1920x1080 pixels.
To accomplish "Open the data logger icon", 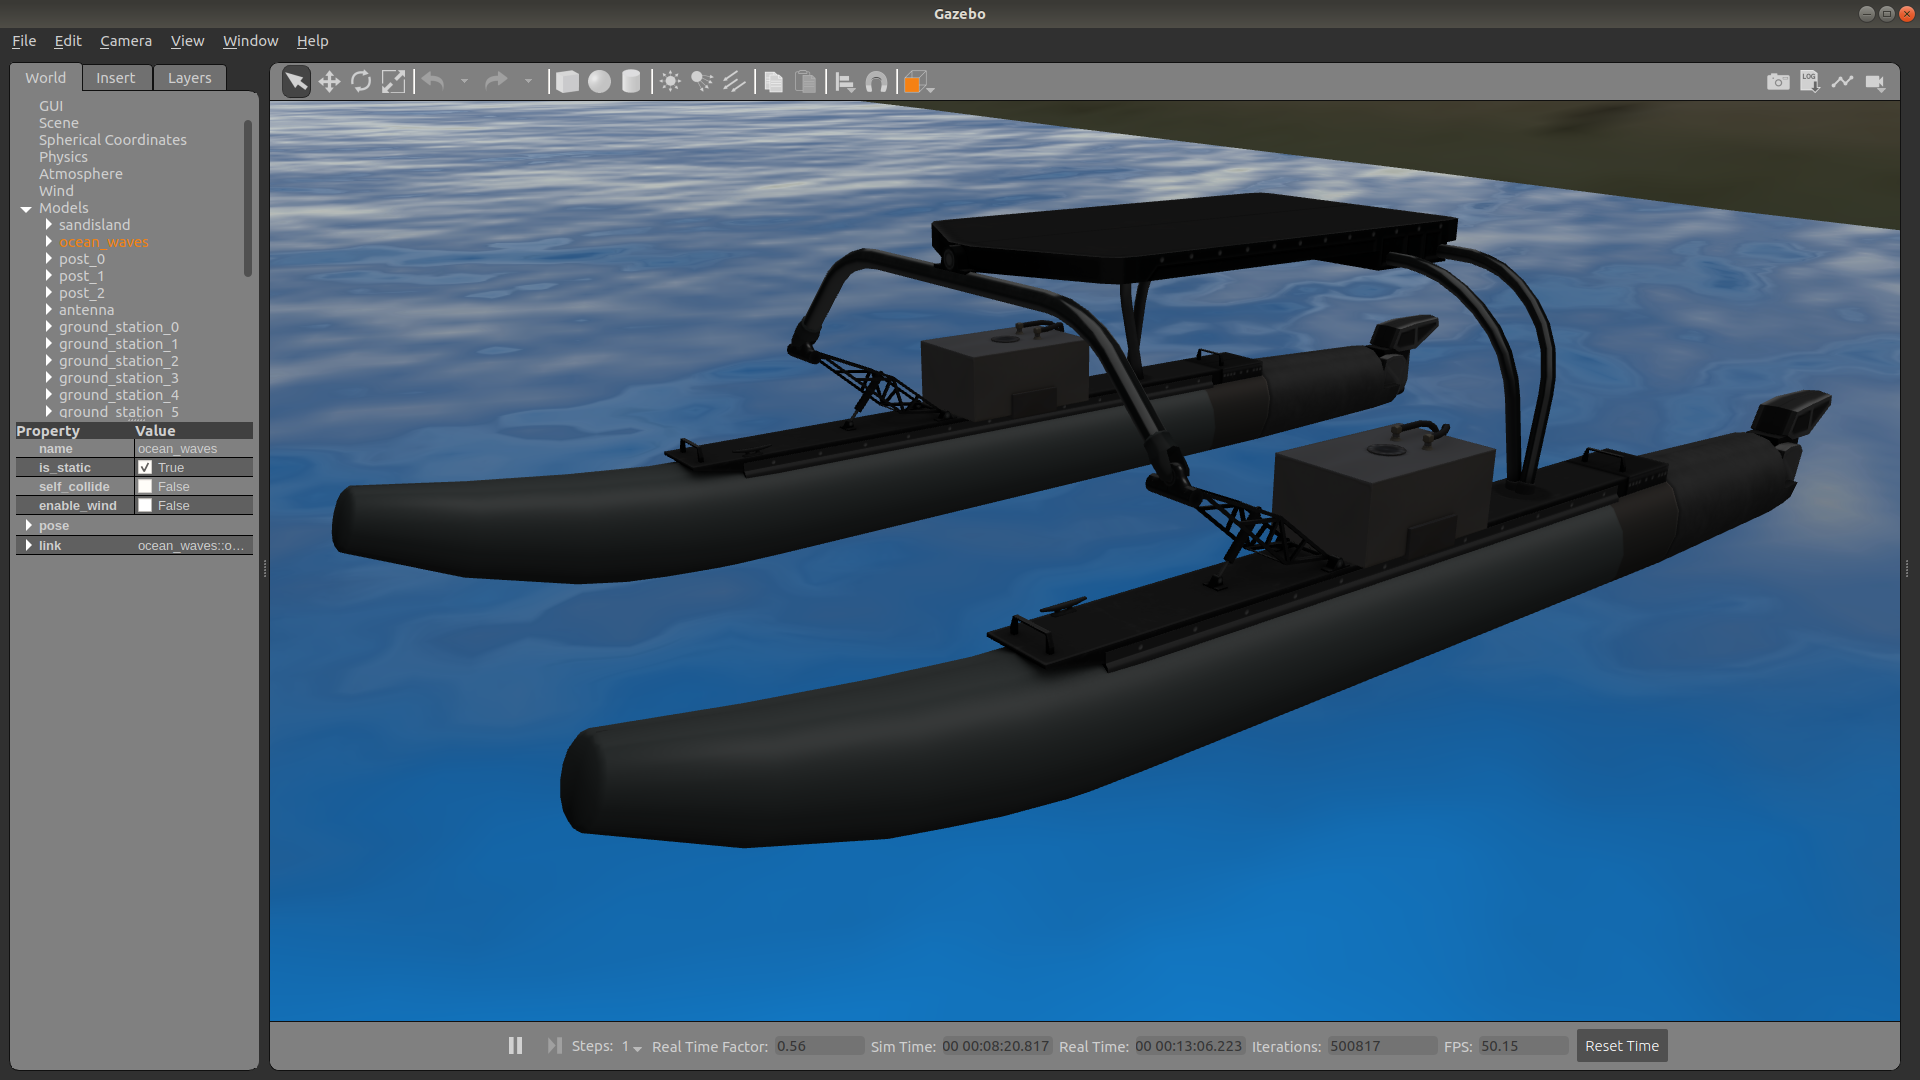I will click(x=1810, y=81).
